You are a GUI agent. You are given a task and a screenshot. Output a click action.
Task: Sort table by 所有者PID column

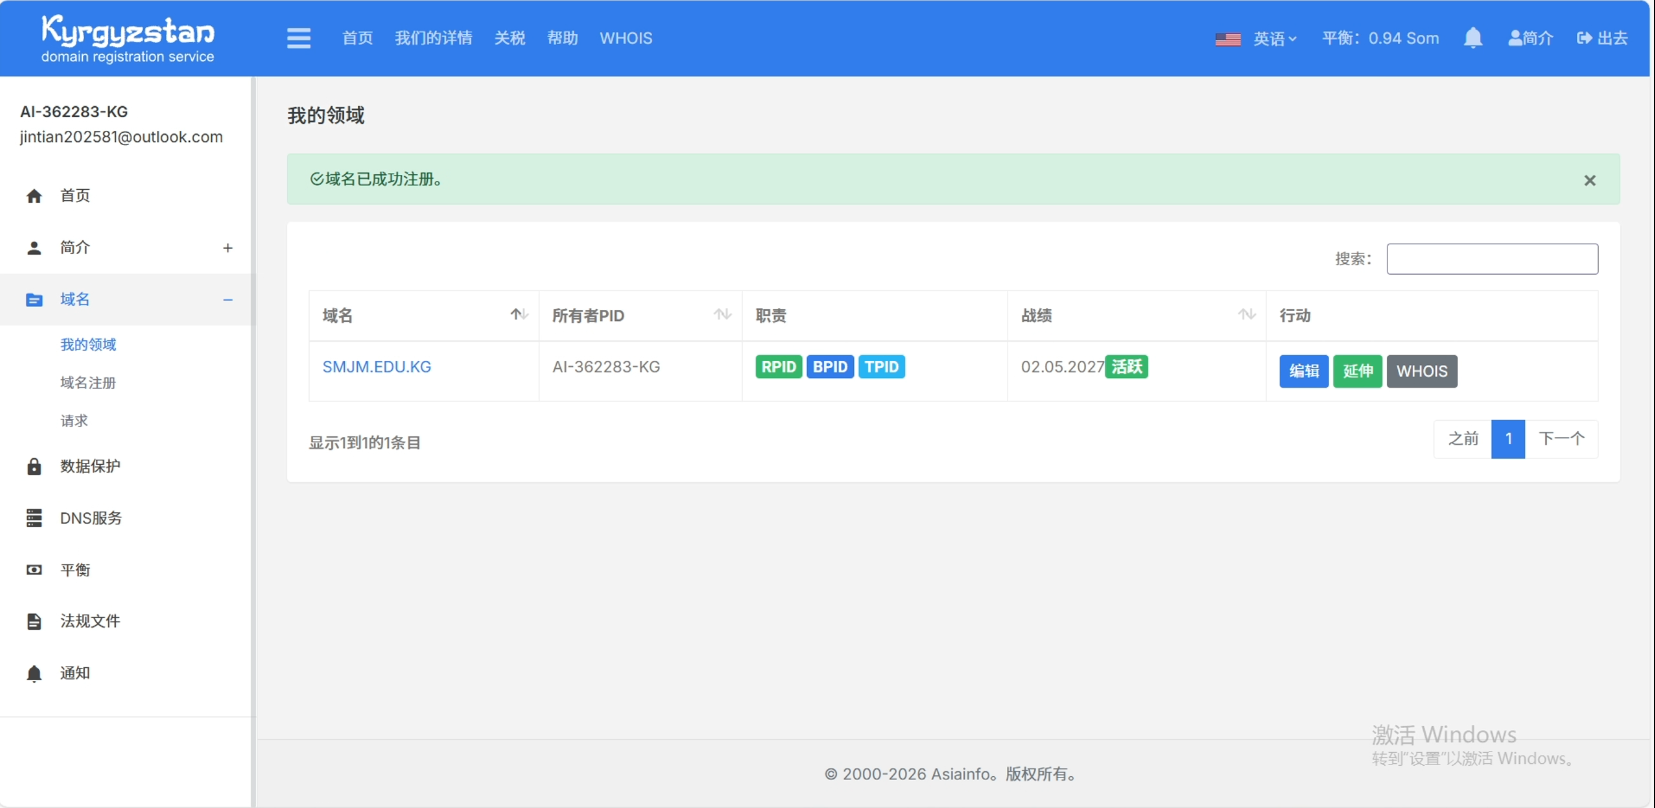[722, 315]
